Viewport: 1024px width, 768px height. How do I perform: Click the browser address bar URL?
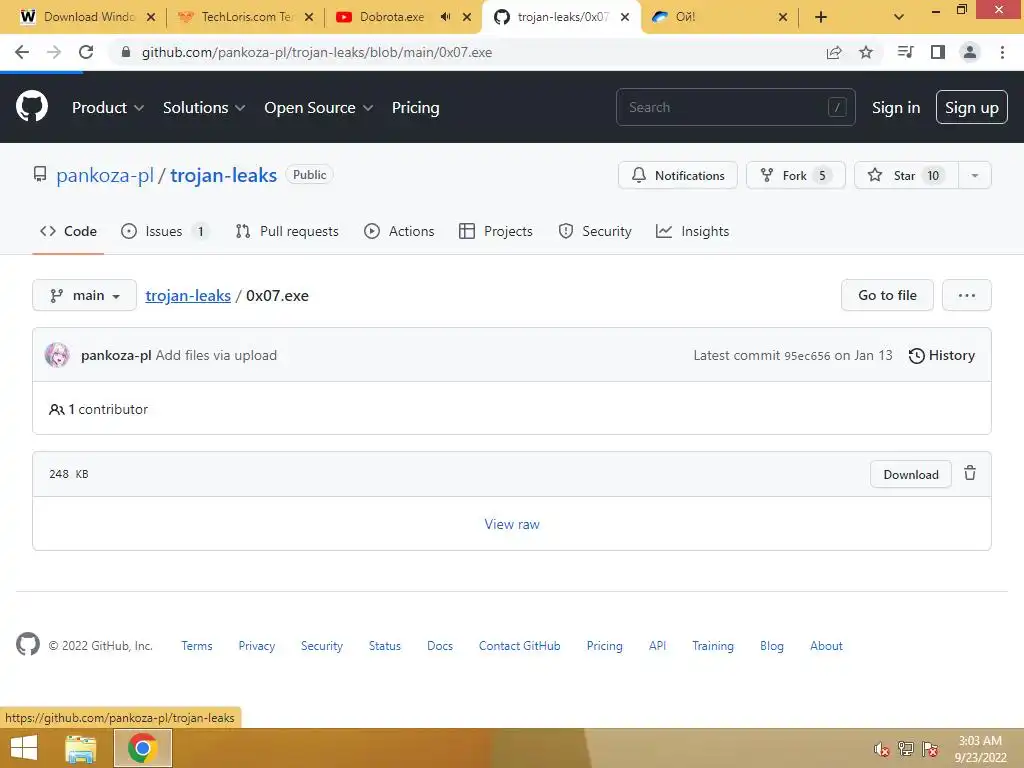(317, 52)
